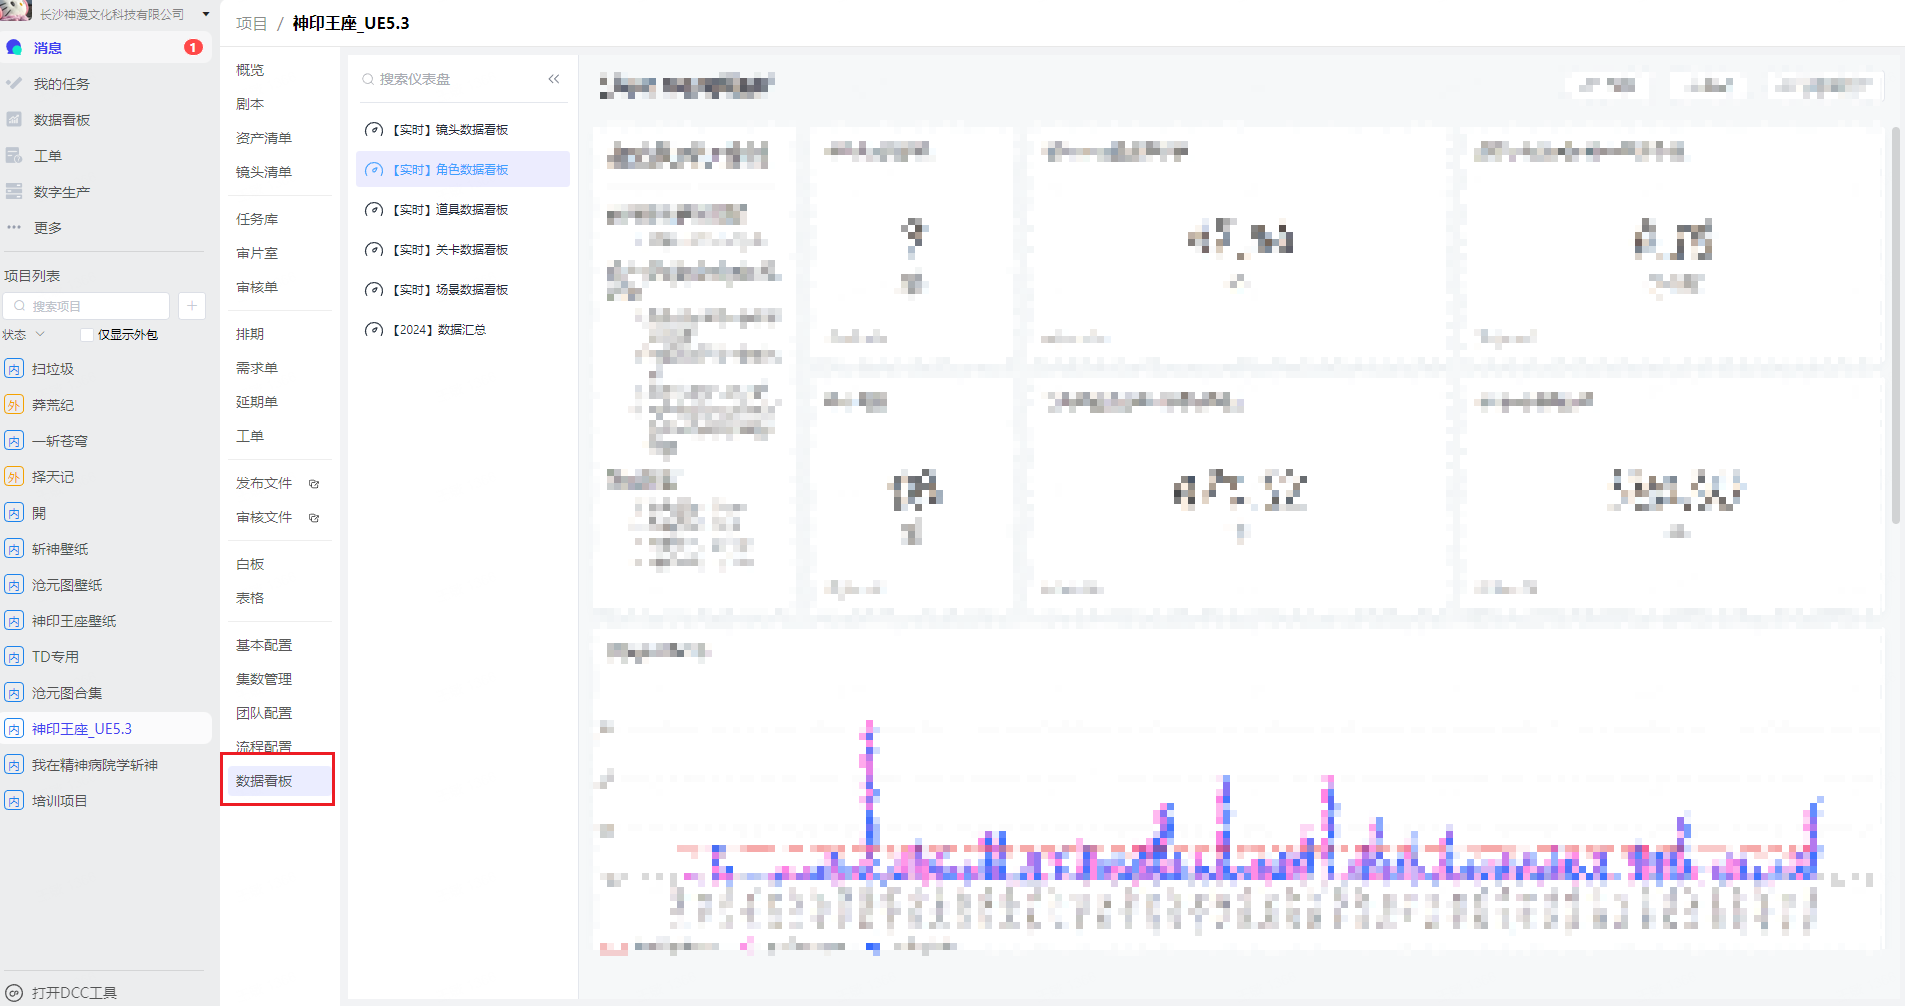Select the 神印王座_UE5.3 project
Image resolution: width=1905 pixels, height=1006 pixels.
point(106,729)
